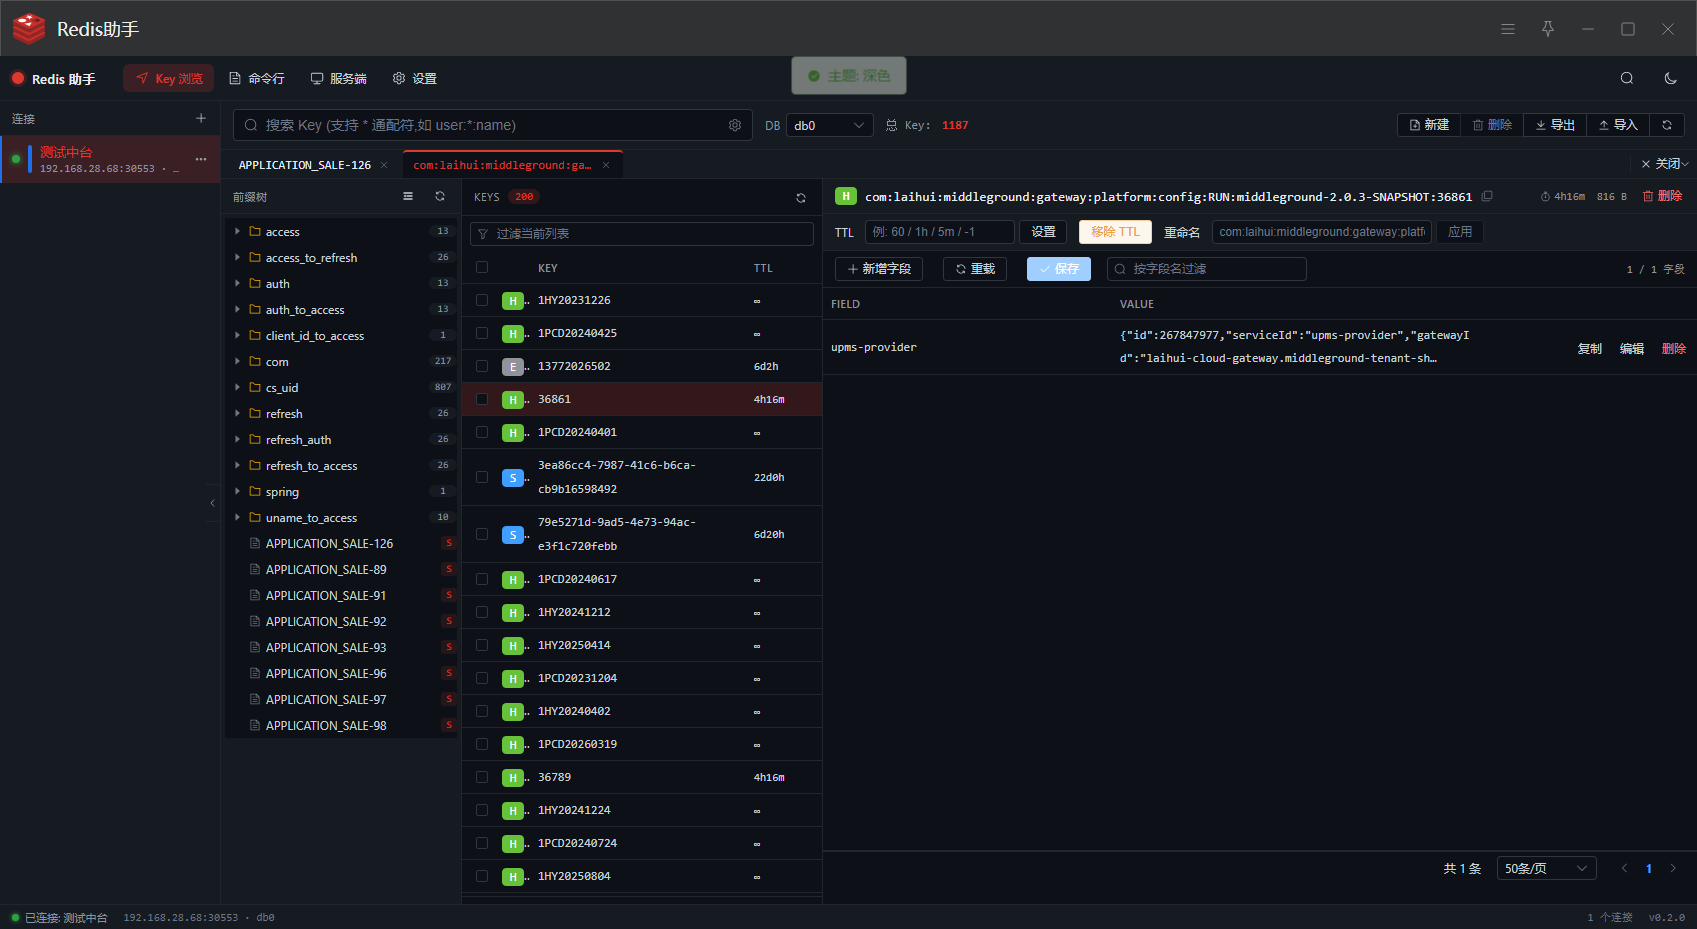Expand the access_to_refresh folder
The width and height of the screenshot is (1697, 929).
click(x=238, y=257)
